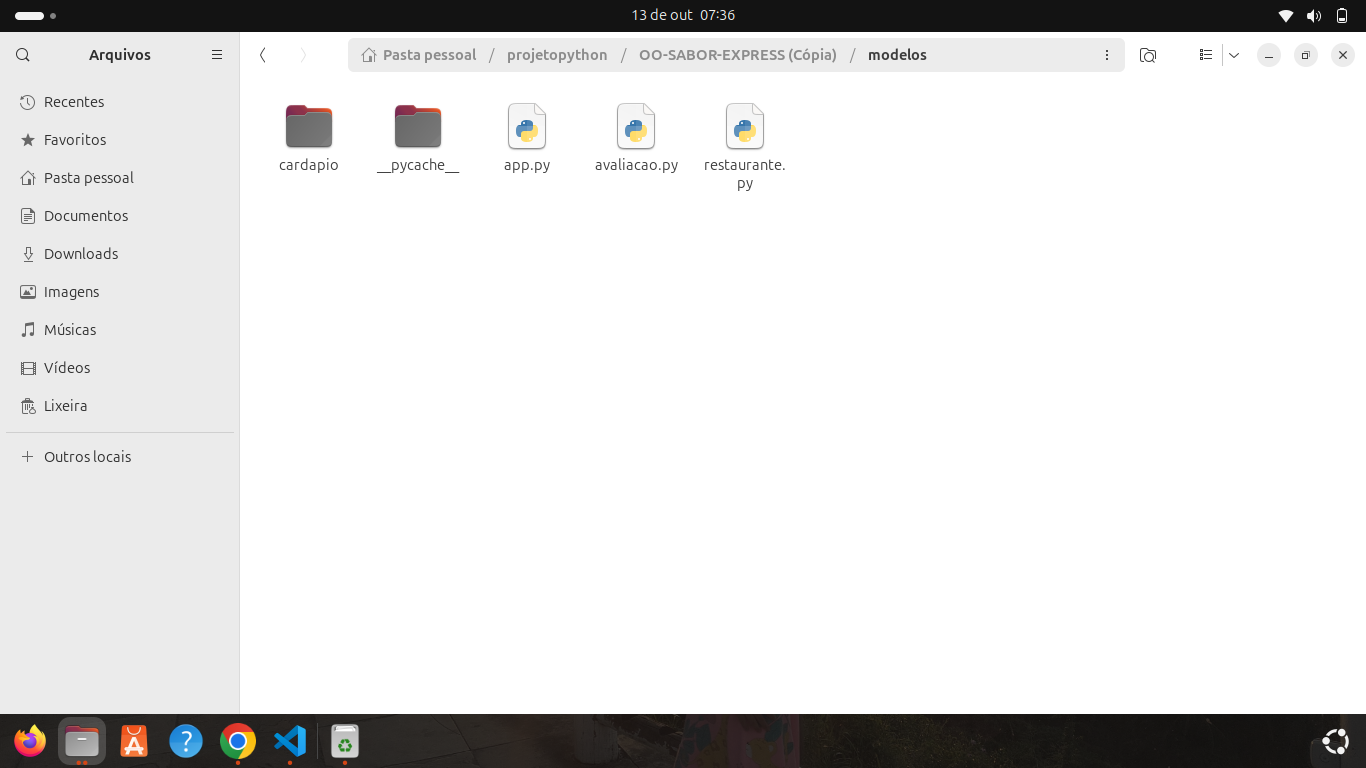
Task: Click the Files icon in the dock
Action: point(82,741)
